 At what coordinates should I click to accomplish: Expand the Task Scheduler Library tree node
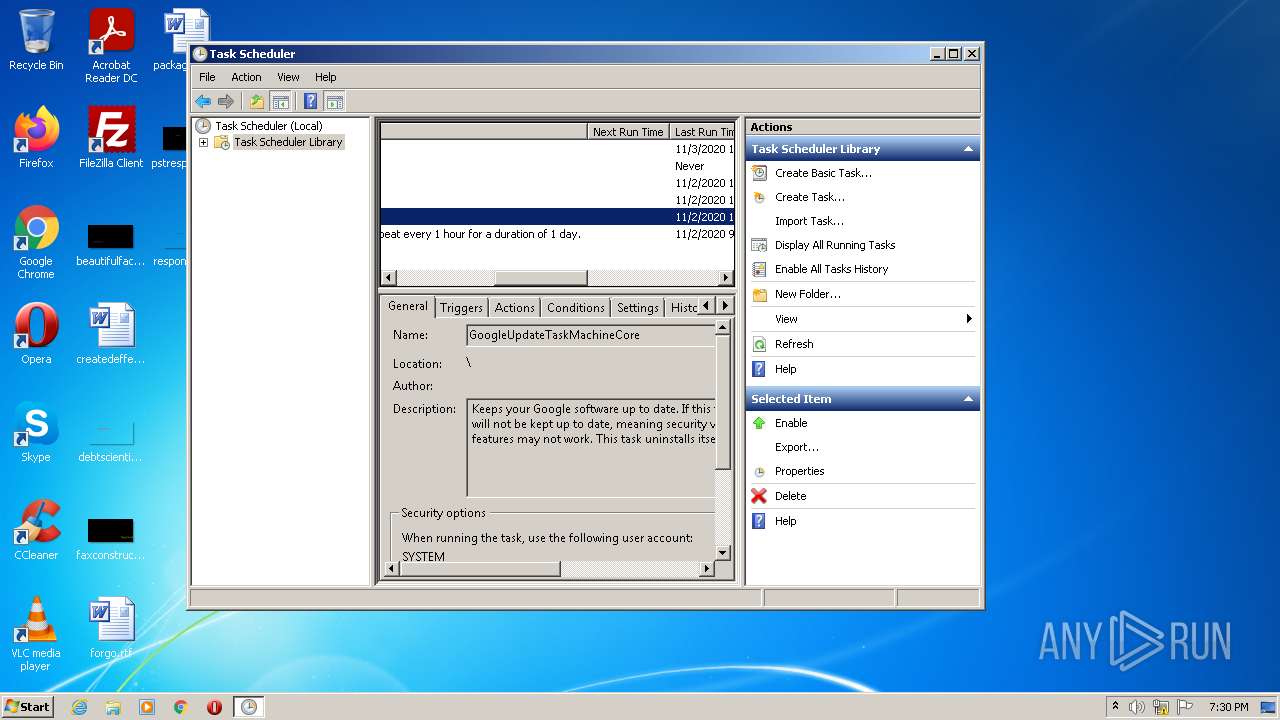coord(203,142)
